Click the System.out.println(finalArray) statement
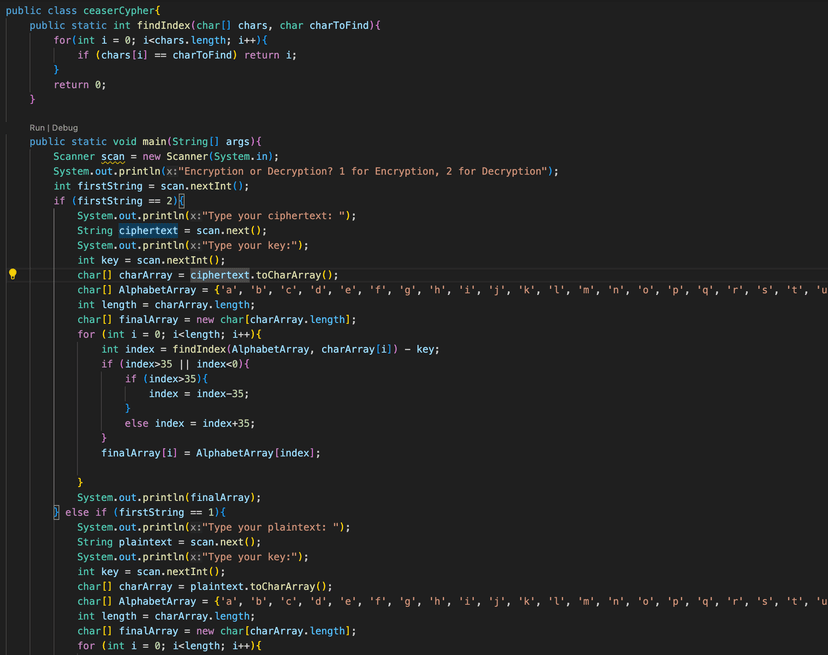The image size is (828, 655). click(169, 498)
